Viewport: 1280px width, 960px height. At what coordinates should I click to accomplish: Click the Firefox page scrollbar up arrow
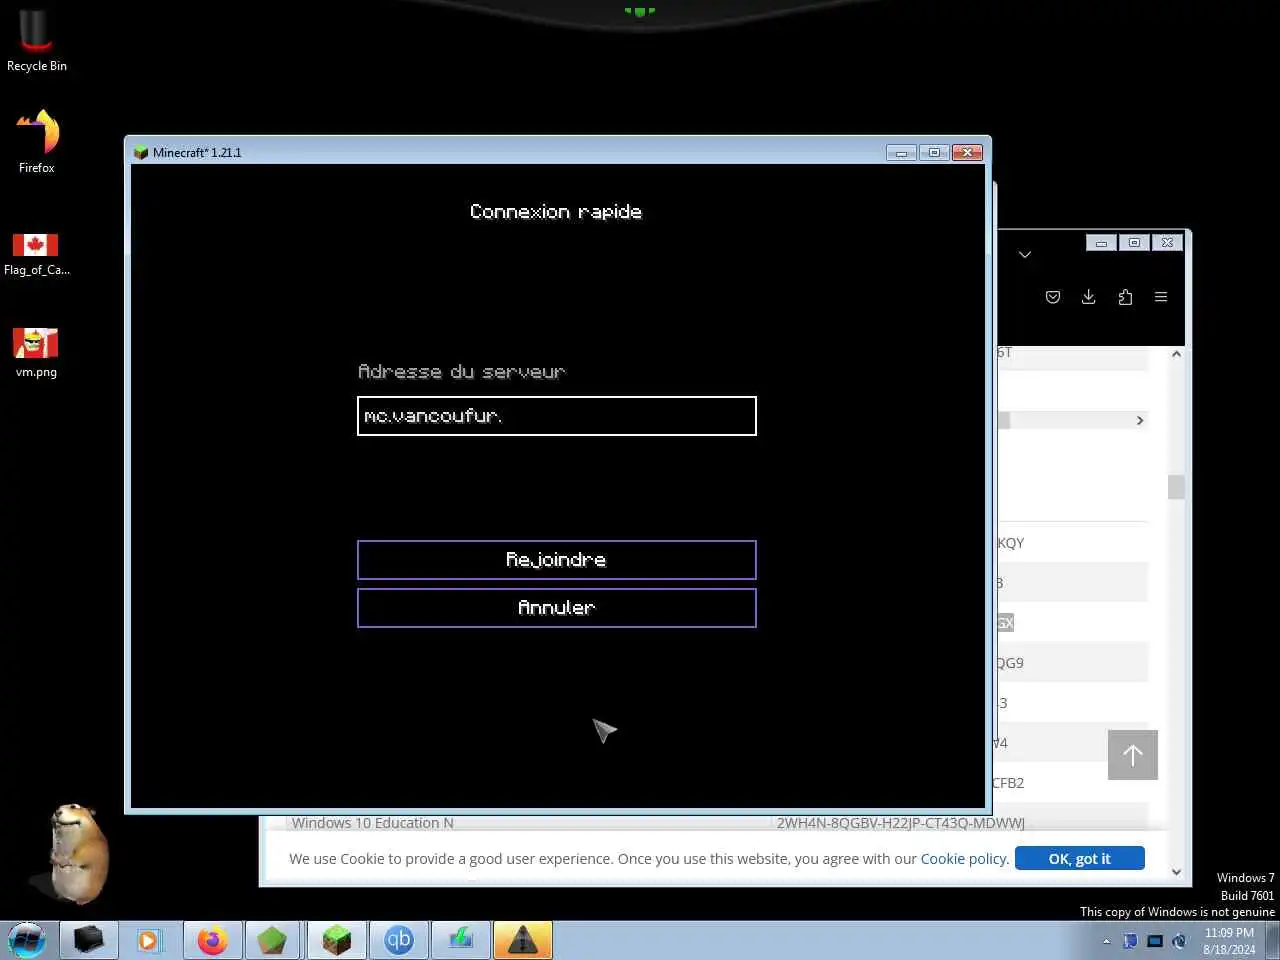pyautogui.click(x=1176, y=354)
